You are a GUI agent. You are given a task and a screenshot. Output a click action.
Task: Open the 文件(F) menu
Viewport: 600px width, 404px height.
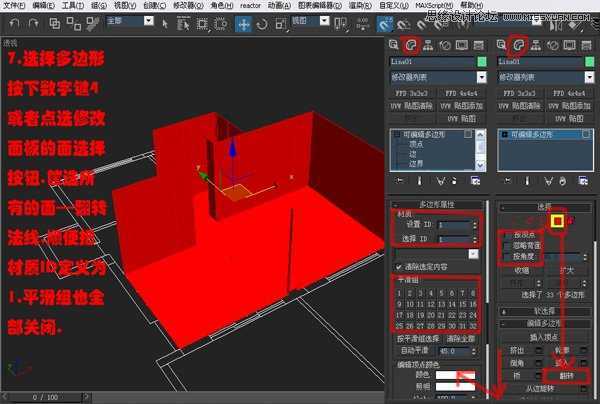[14, 5]
